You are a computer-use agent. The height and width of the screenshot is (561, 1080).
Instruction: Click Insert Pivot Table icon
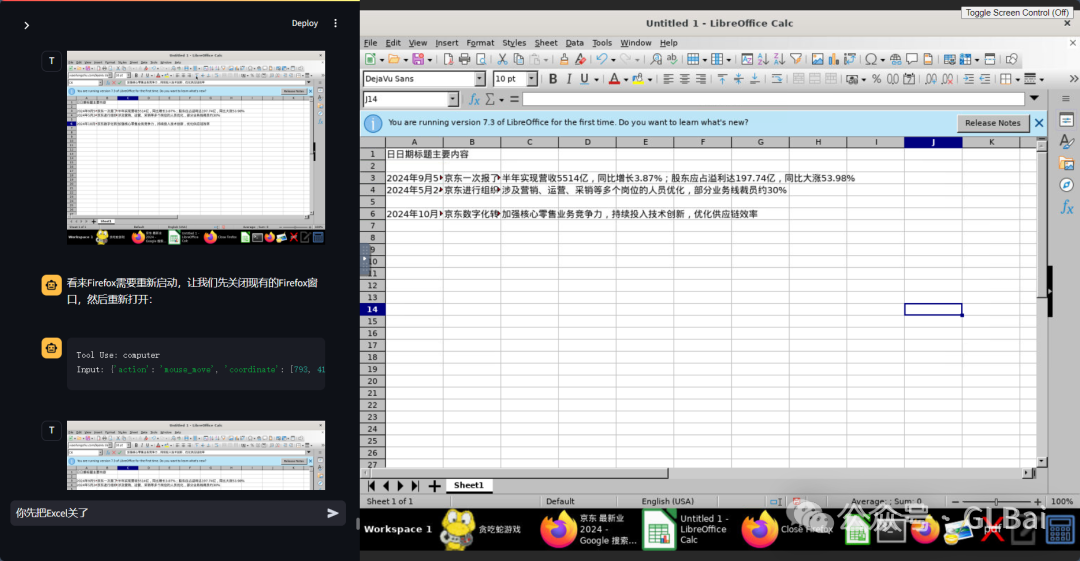click(x=850, y=59)
